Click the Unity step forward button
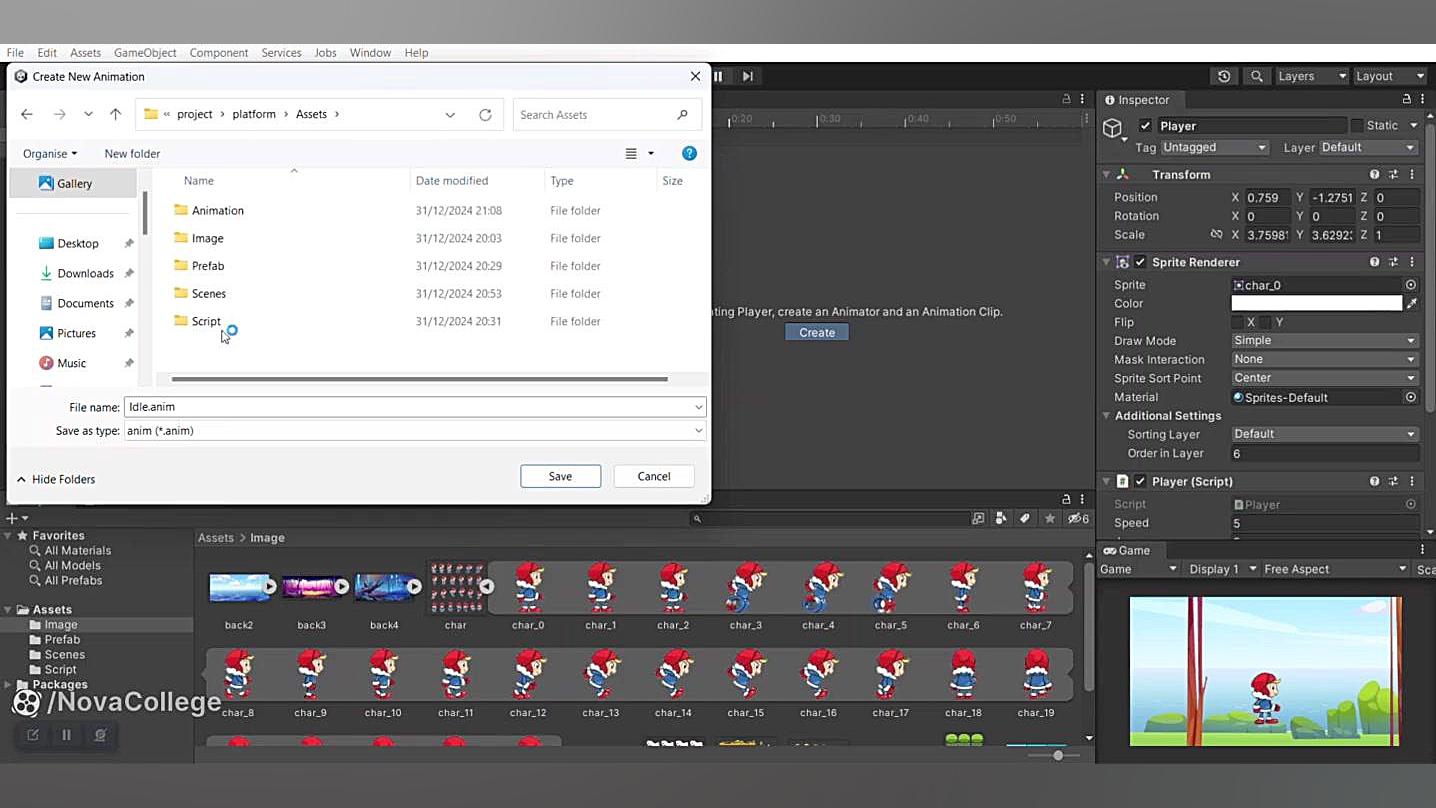The image size is (1436, 808). (748, 76)
